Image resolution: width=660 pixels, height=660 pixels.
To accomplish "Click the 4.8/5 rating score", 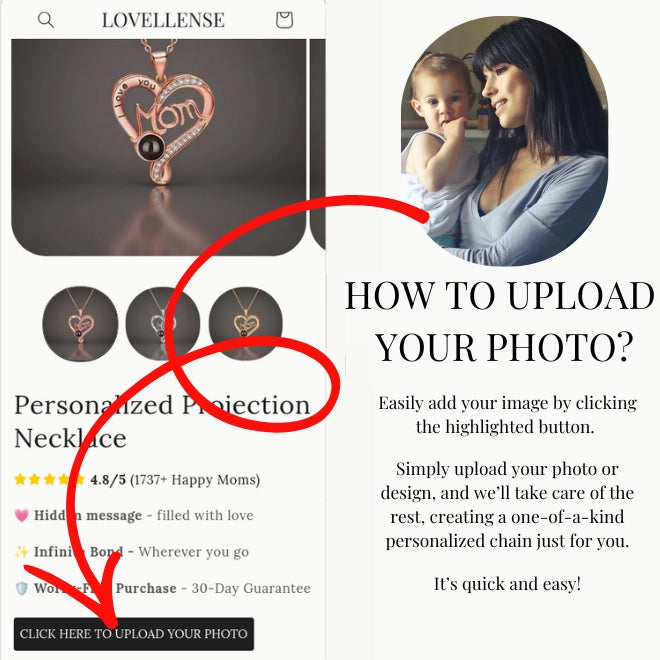I will click(x=108, y=480).
